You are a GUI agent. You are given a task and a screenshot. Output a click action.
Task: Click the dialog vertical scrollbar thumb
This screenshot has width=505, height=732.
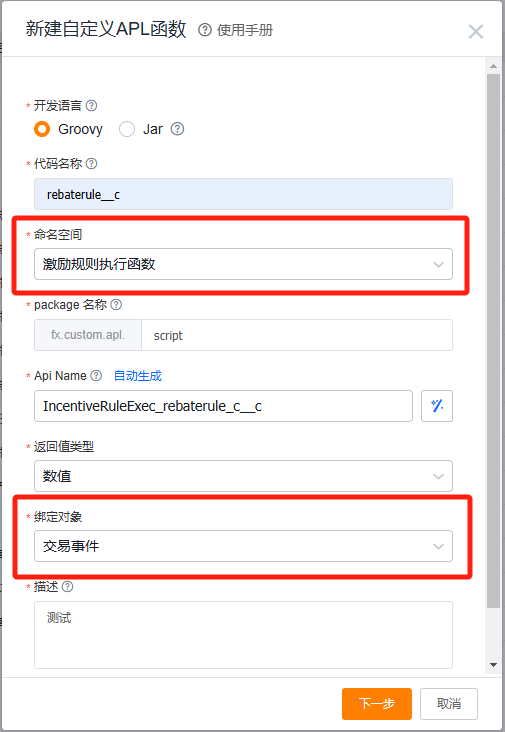[493, 341]
